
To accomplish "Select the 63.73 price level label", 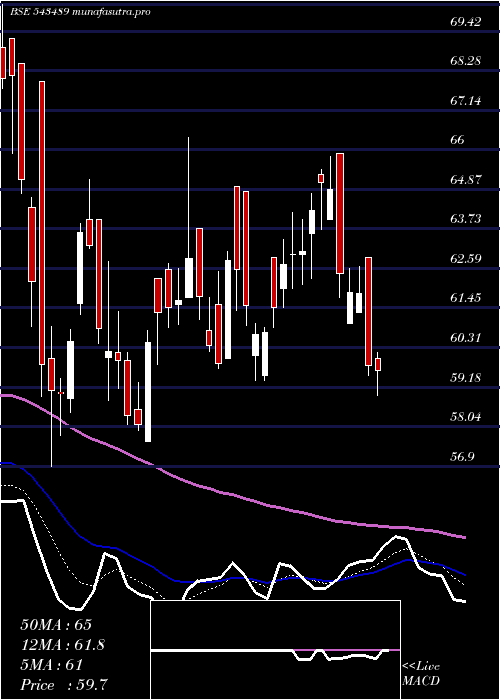I will click(x=466, y=219).
